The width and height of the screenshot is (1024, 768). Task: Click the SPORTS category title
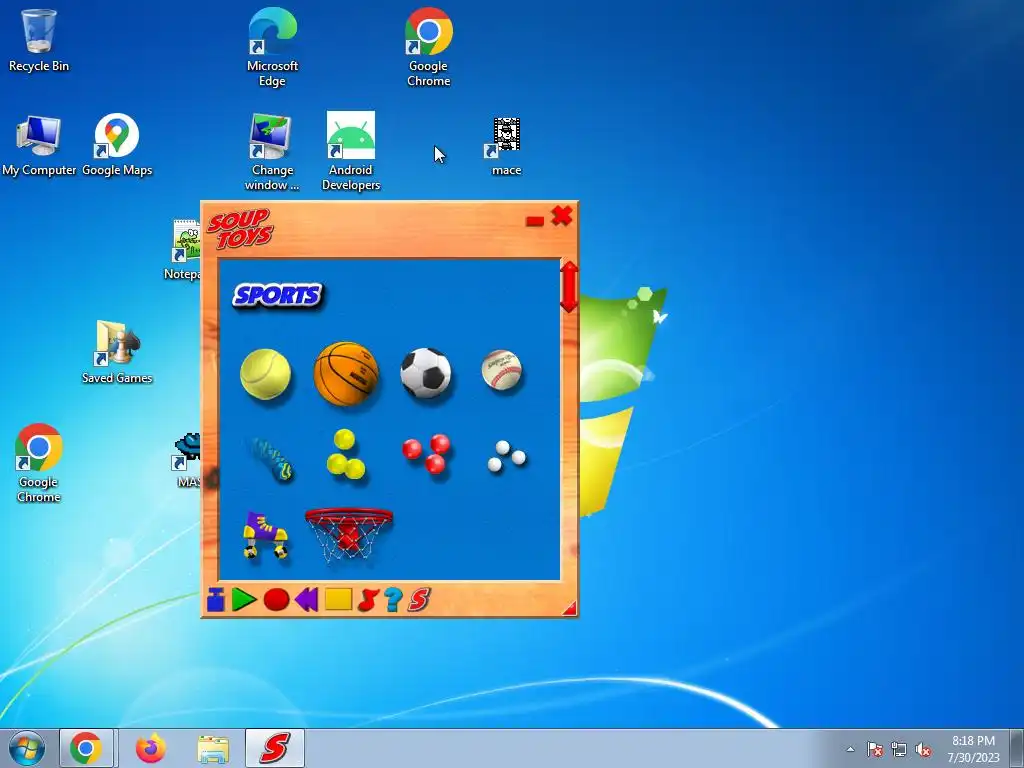(x=278, y=295)
